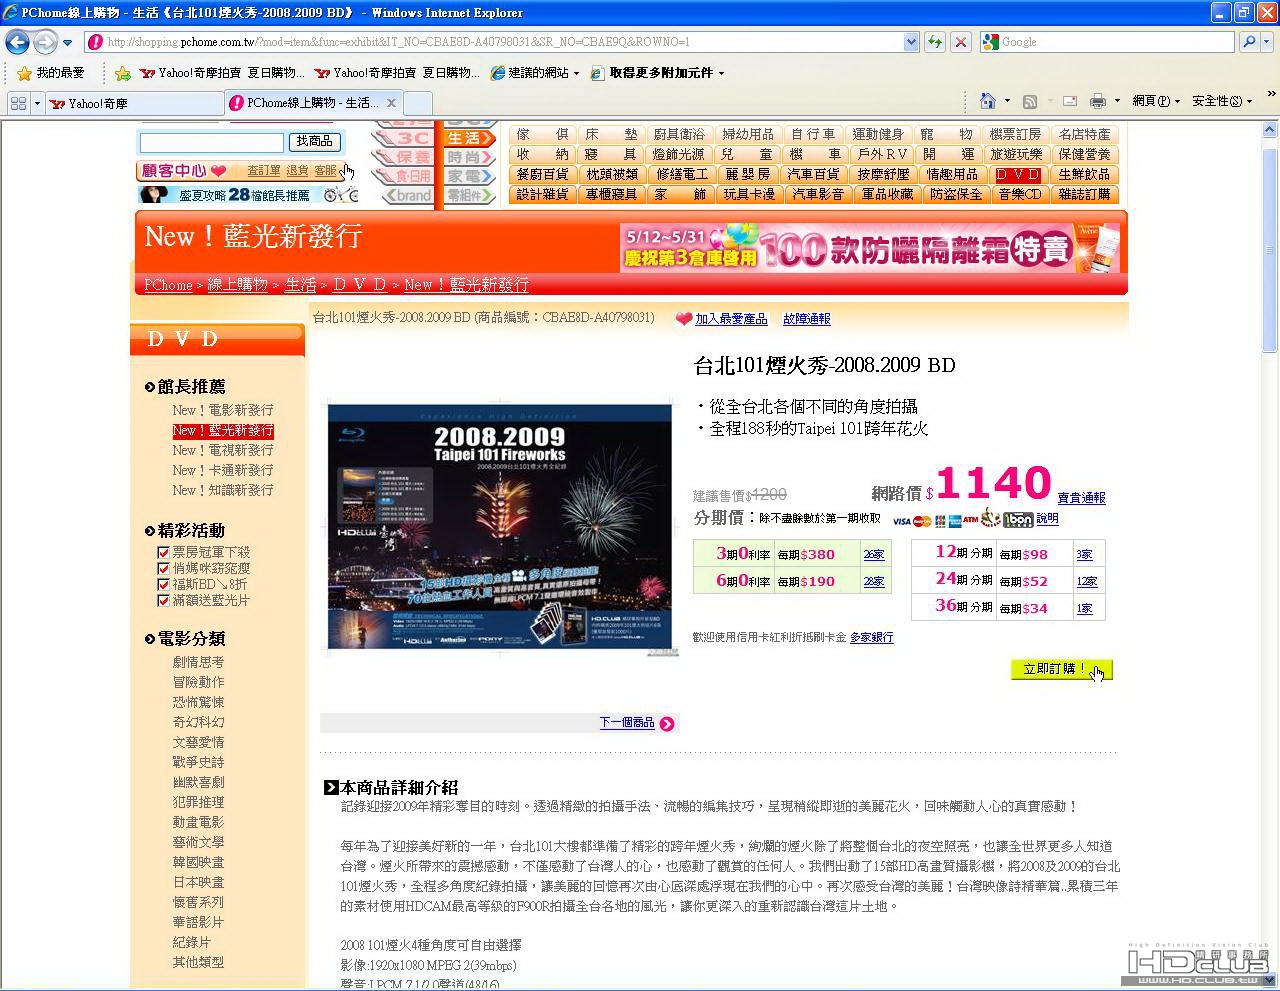This screenshot has width=1280, height=991.
Task: Open the recent pages dropdown arrow
Action: [67, 43]
